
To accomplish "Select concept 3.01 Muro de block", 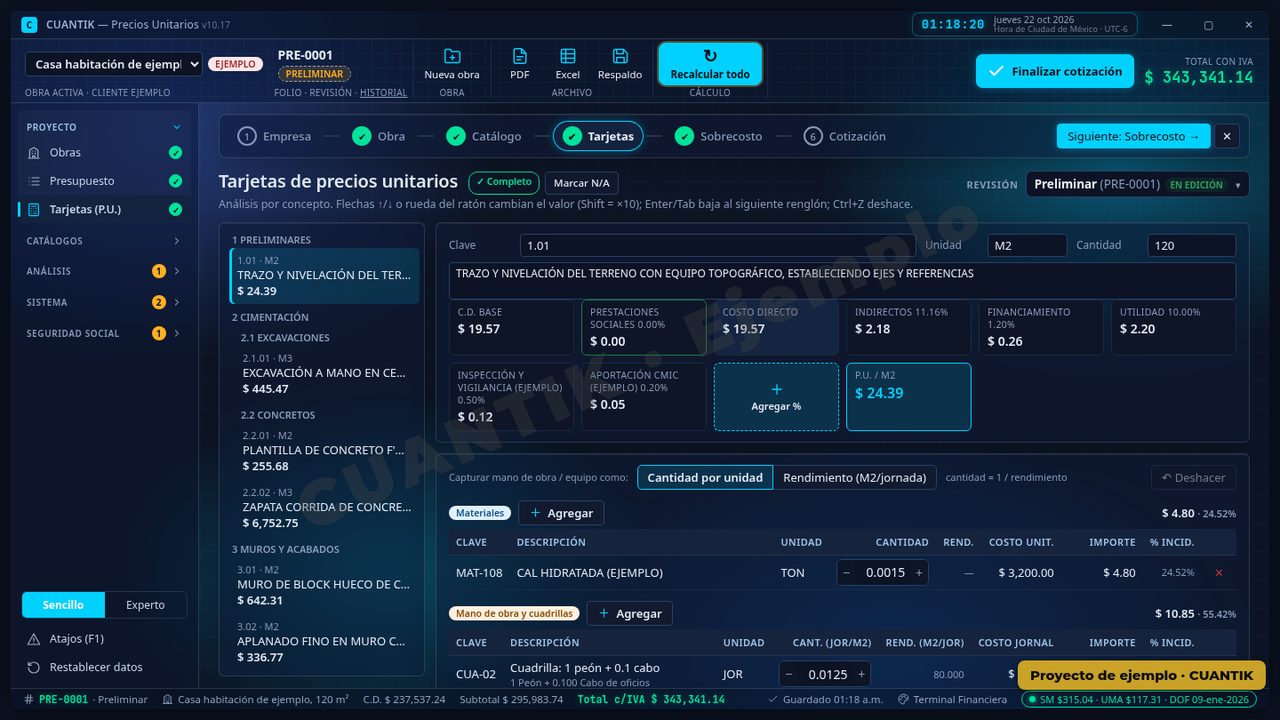I will coord(325,584).
